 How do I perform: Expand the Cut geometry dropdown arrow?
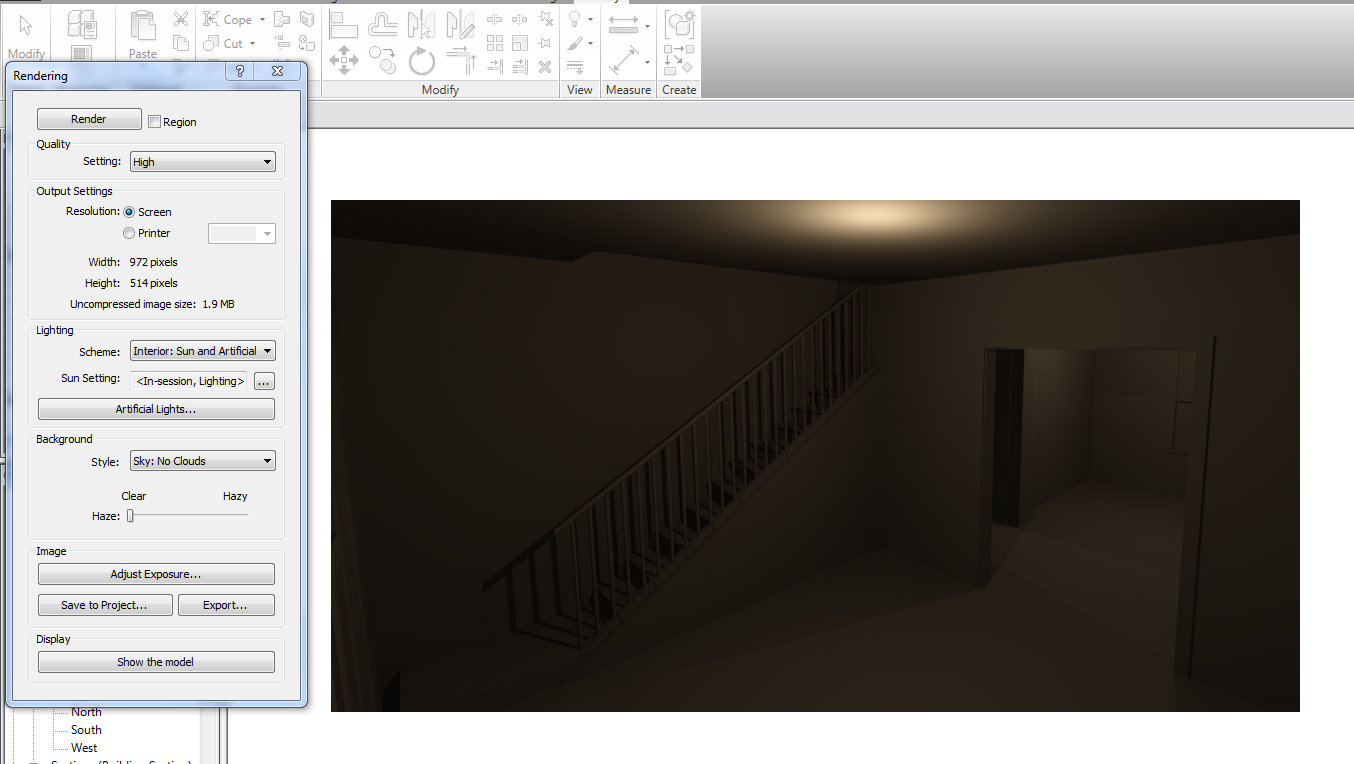click(x=253, y=43)
